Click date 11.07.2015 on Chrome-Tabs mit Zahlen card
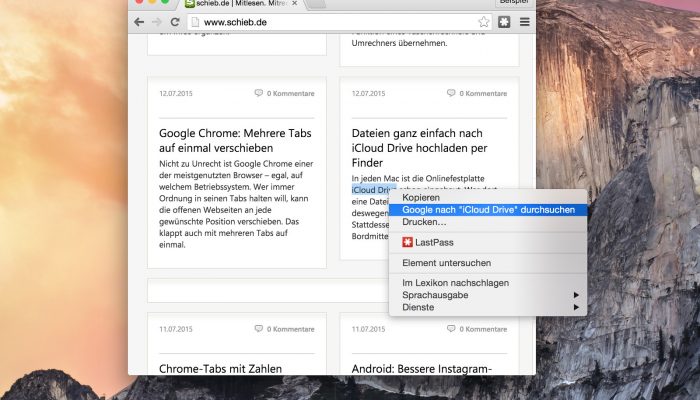The width and height of the screenshot is (700, 400). 176,329
